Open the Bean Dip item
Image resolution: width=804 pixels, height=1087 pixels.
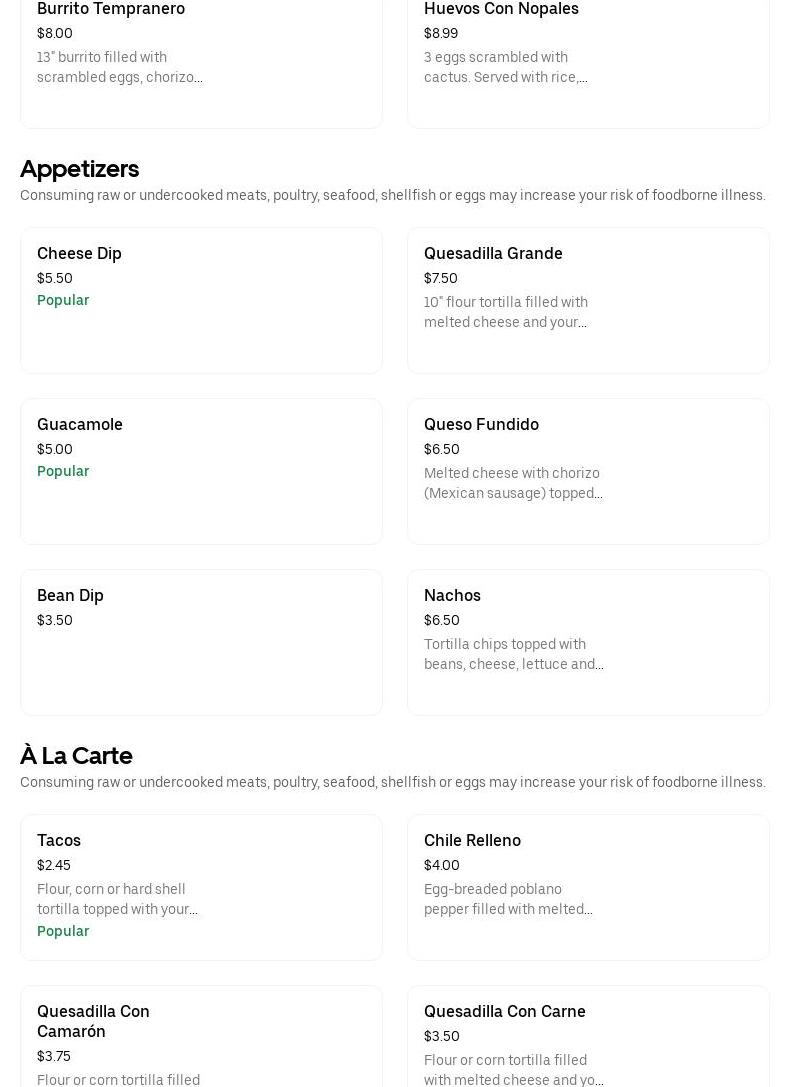point(200,642)
